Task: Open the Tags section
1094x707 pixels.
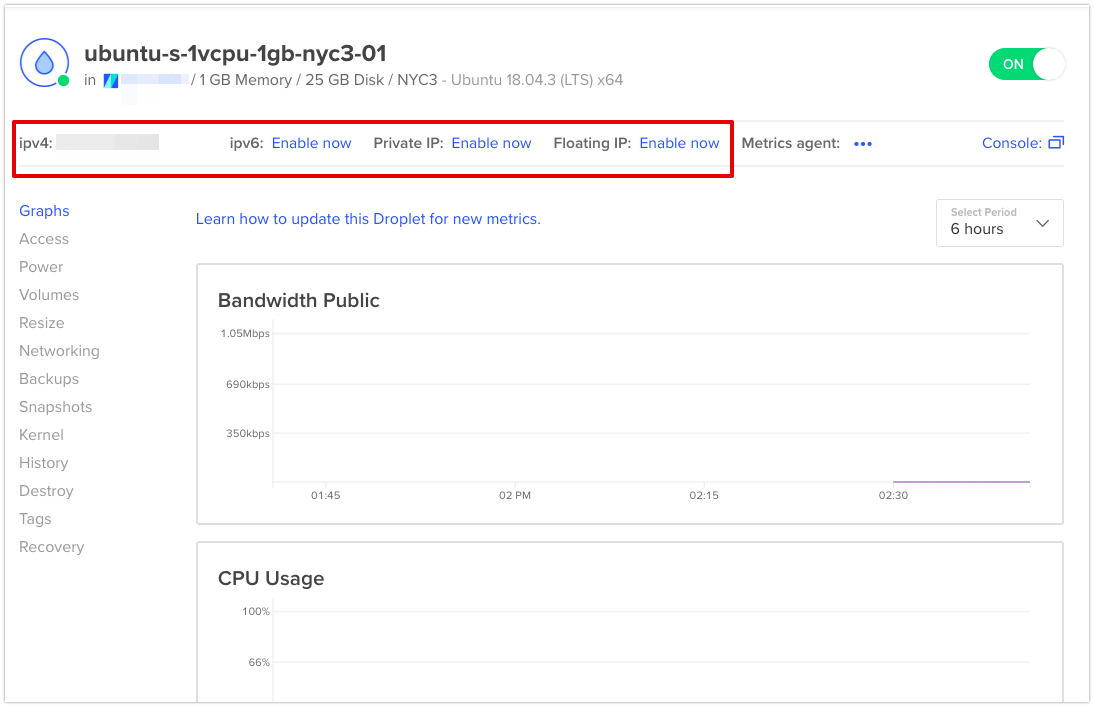Action: click(35, 519)
